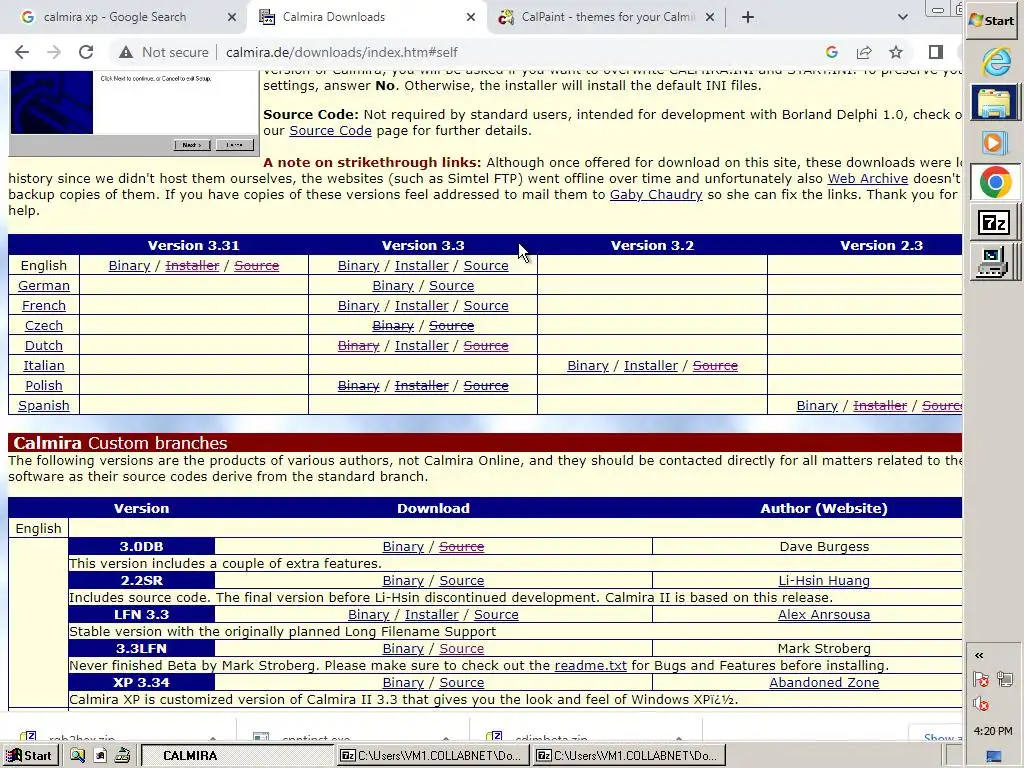
Task: Click Chrome icon in side taskbar
Action: point(995,182)
